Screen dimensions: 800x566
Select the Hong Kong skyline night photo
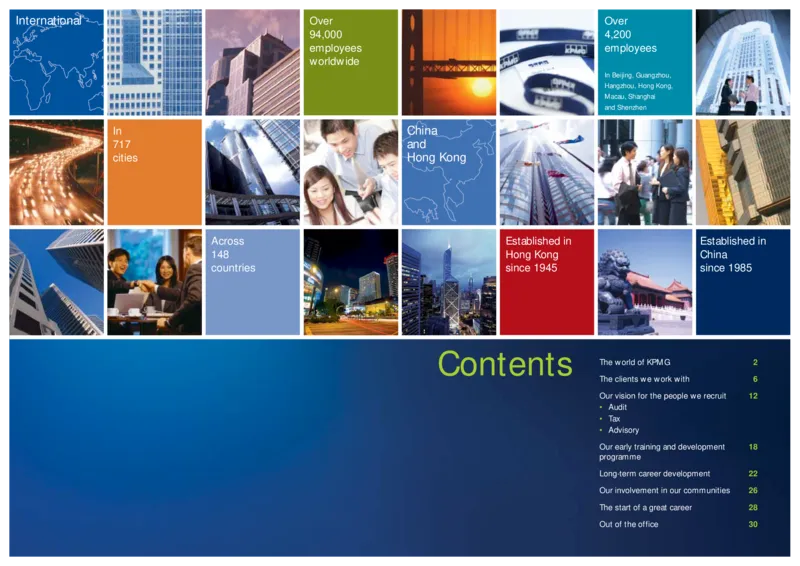click(x=448, y=282)
